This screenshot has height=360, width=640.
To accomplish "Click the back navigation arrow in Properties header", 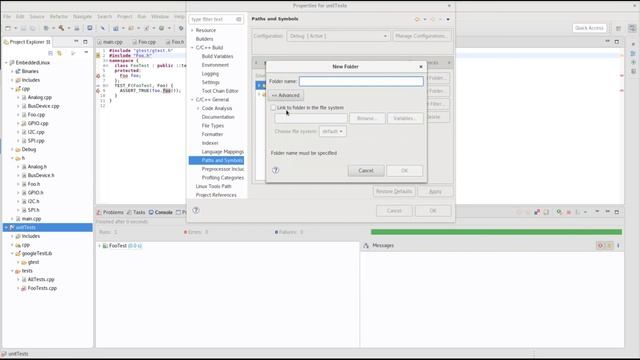I will [x=417, y=19].
